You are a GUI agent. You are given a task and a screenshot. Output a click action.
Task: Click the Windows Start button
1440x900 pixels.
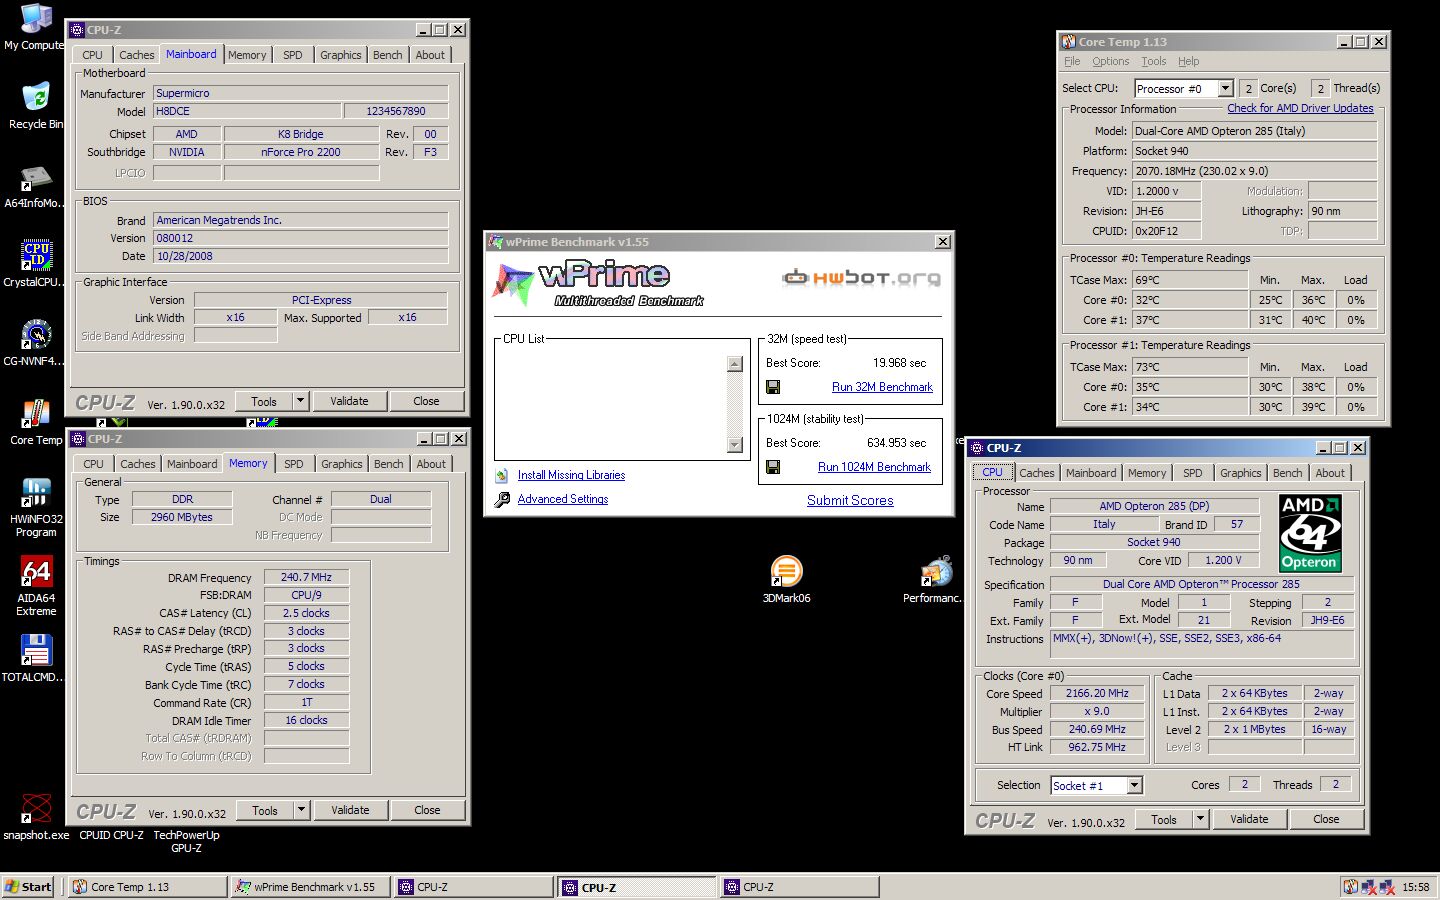[28, 887]
